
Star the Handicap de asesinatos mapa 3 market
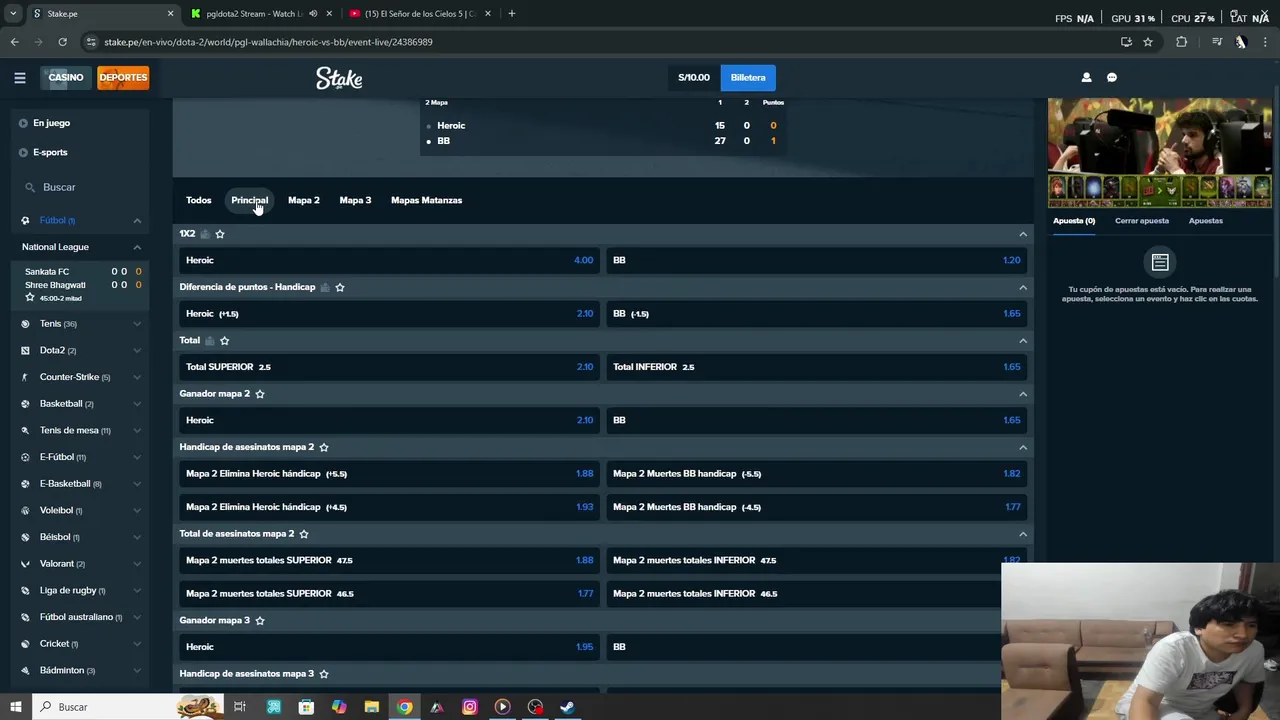[x=324, y=674]
